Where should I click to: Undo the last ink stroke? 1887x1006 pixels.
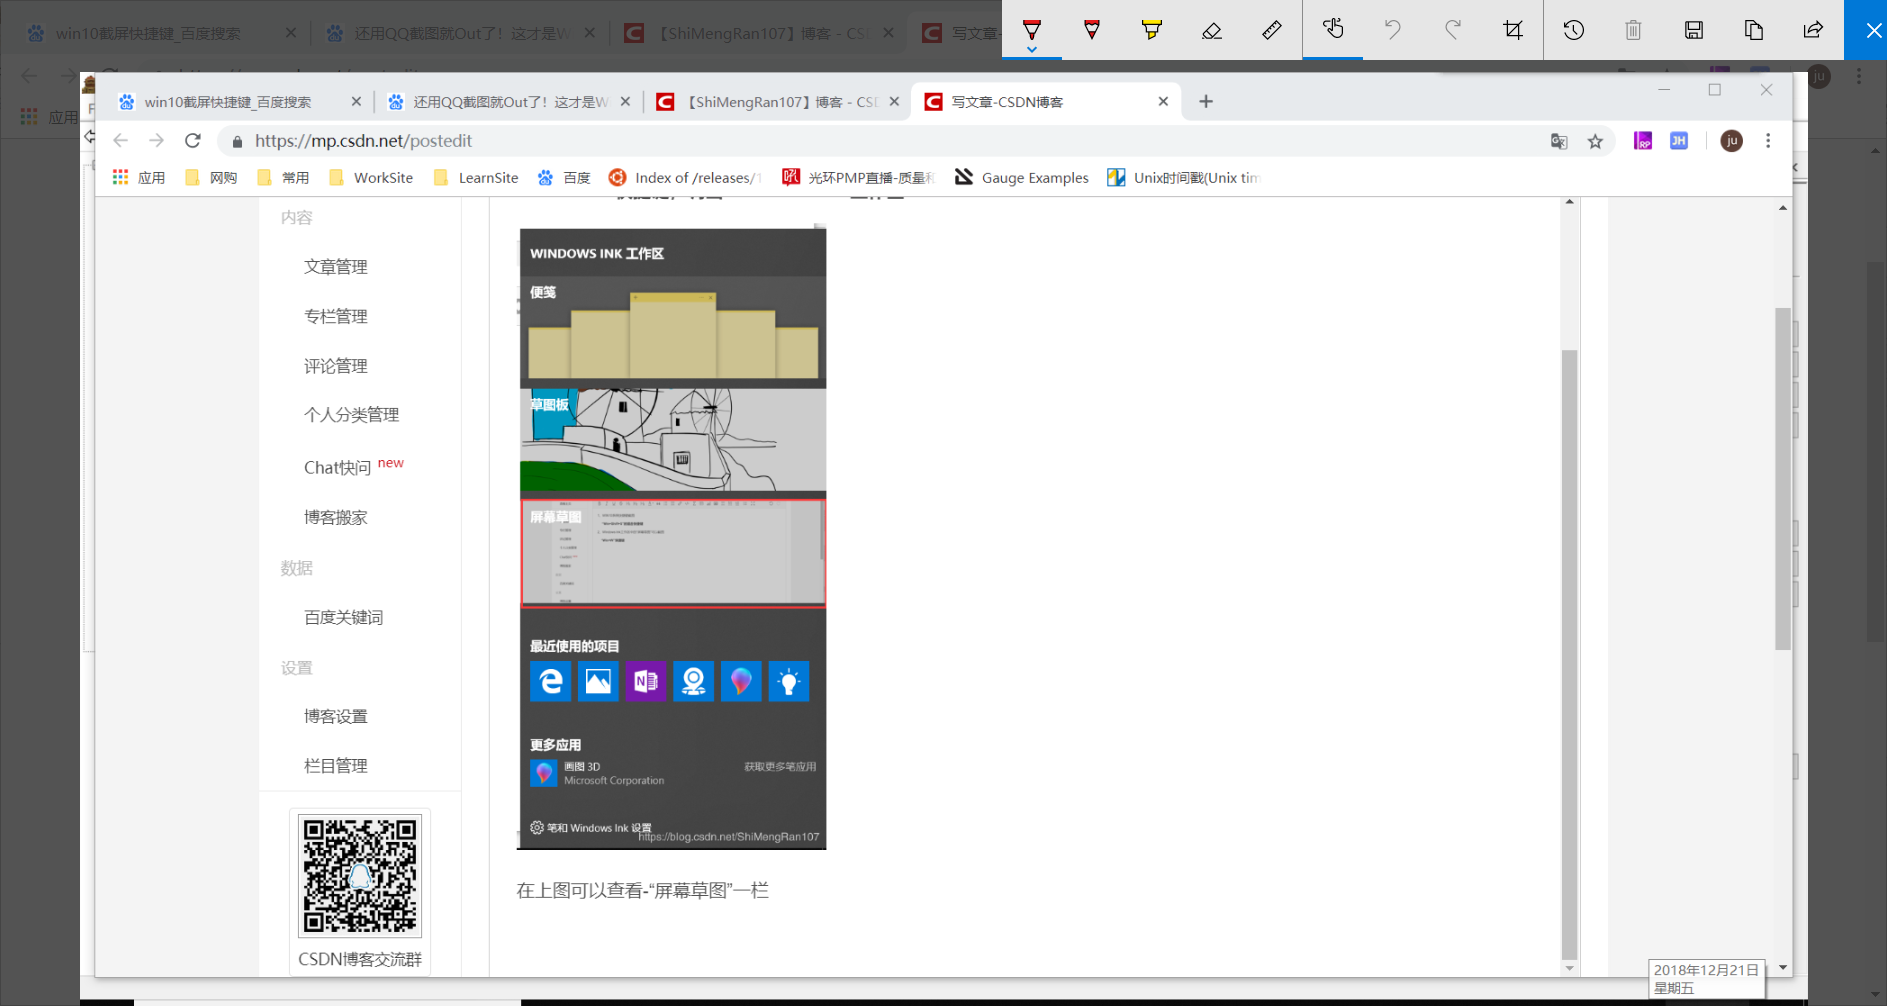pyautogui.click(x=1393, y=29)
